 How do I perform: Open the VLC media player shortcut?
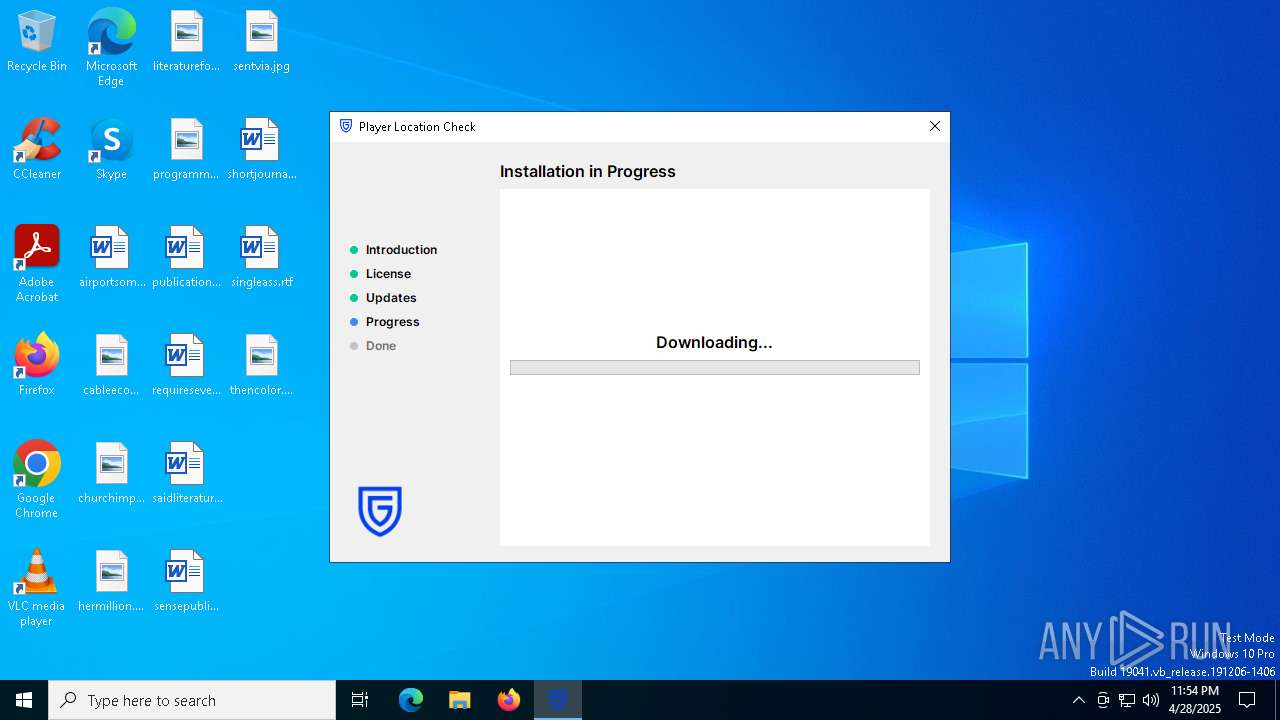click(x=37, y=589)
